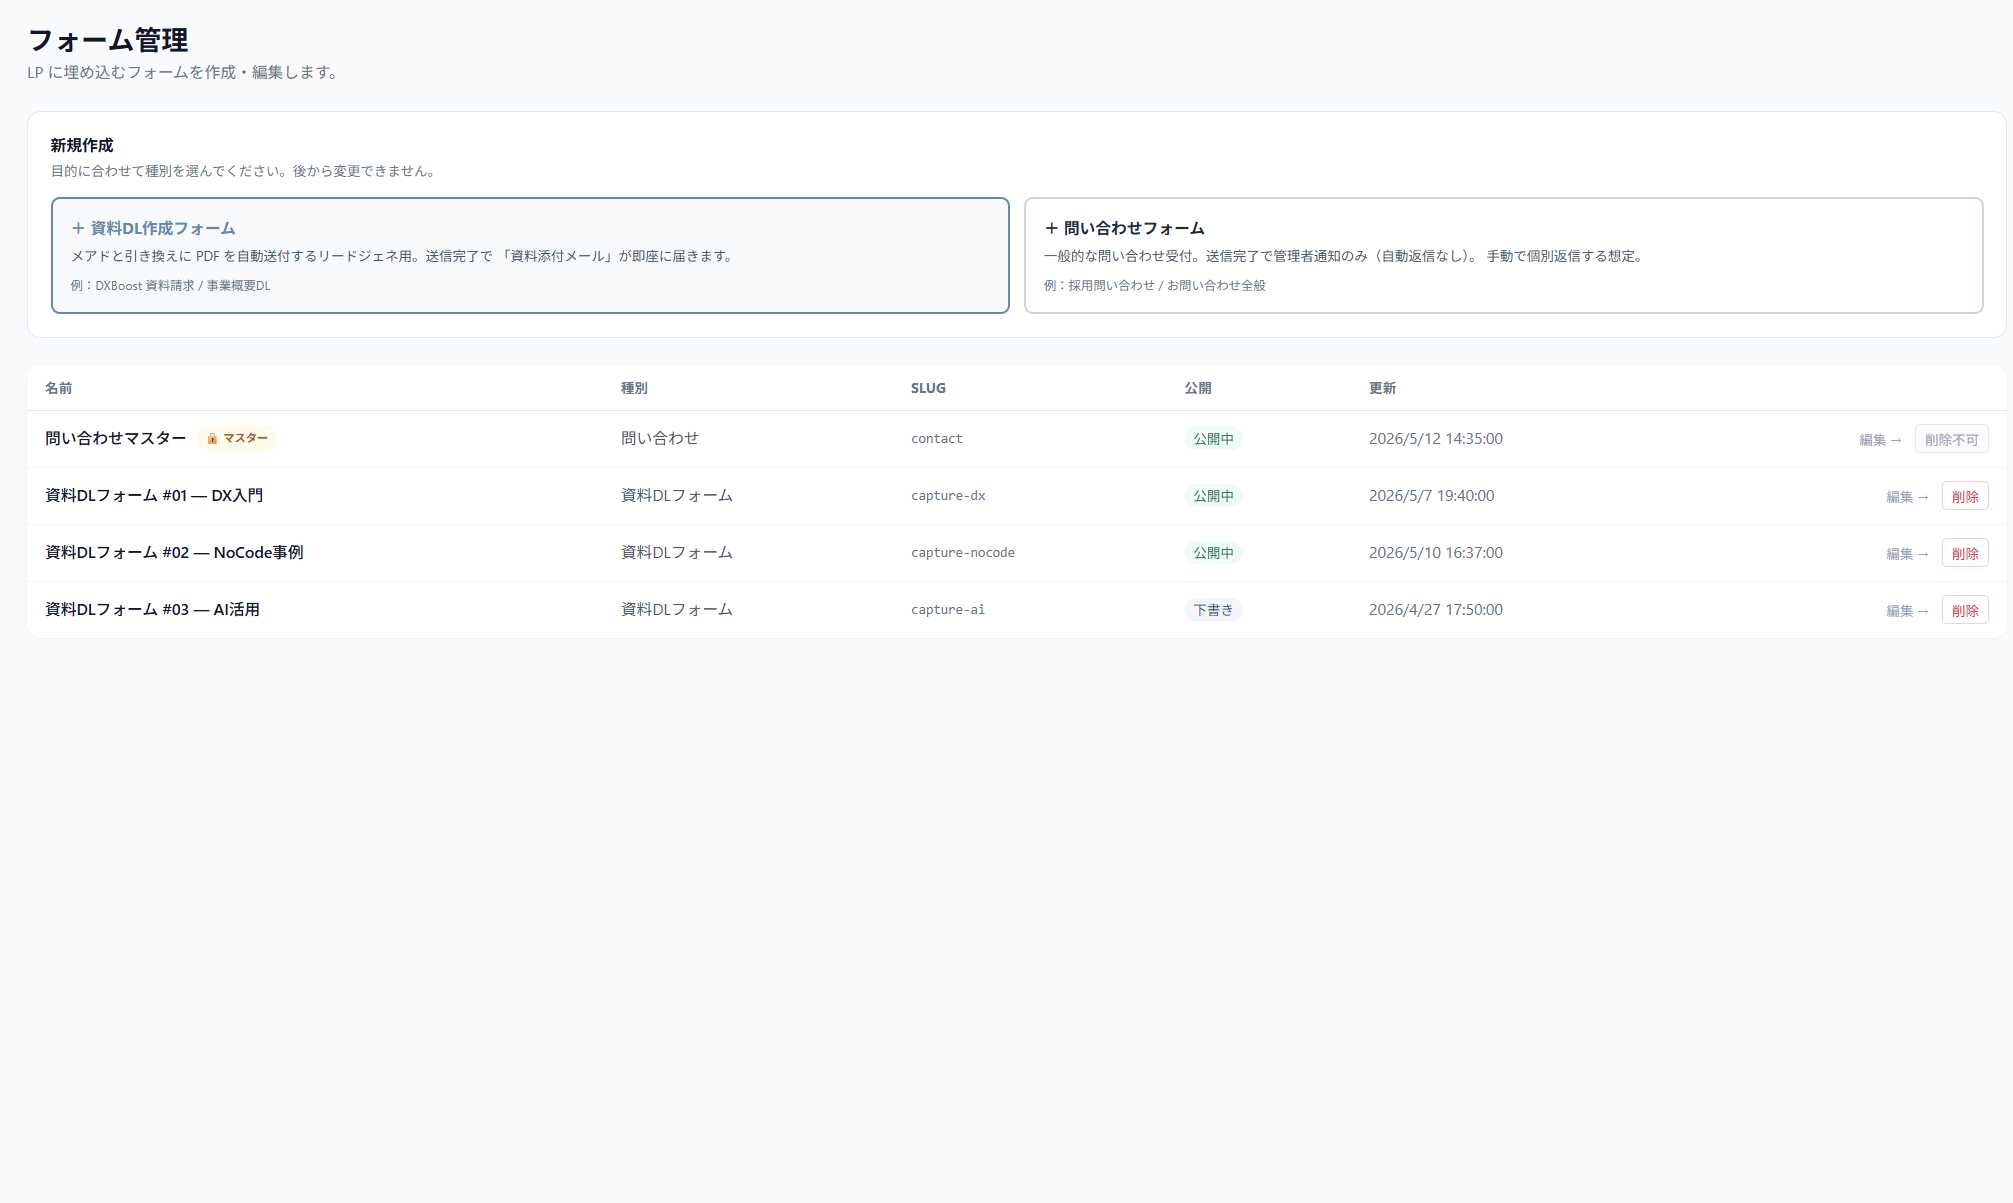The height and width of the screenshot is (1203, 2013).
Task: Create a new 資料DL作成フォーム
Action: click(x=530, y=255)
